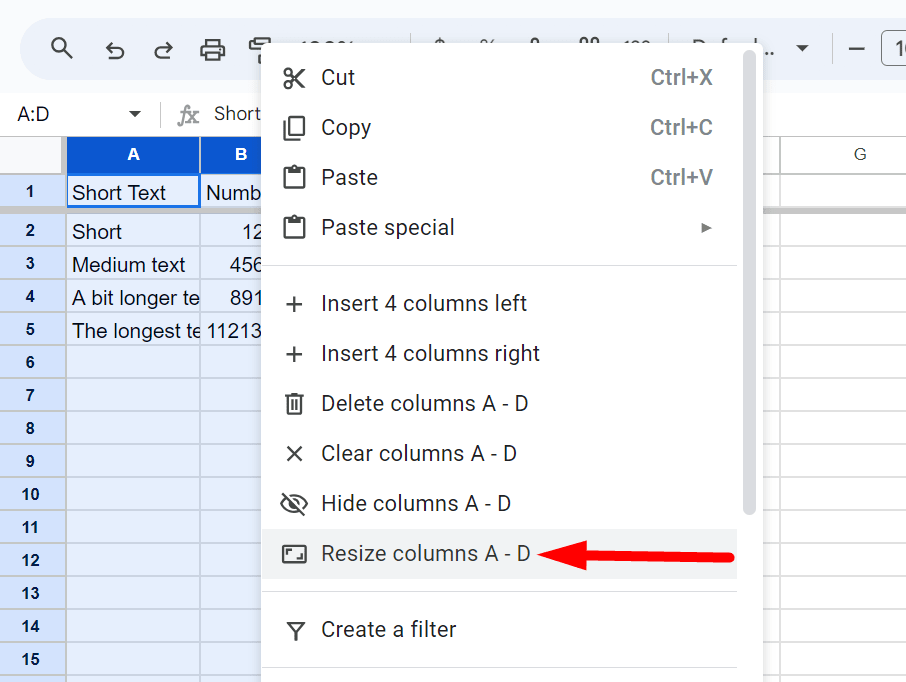Open more number formats (123)
This screenshot has height=682, width=906.
[636, 44]
